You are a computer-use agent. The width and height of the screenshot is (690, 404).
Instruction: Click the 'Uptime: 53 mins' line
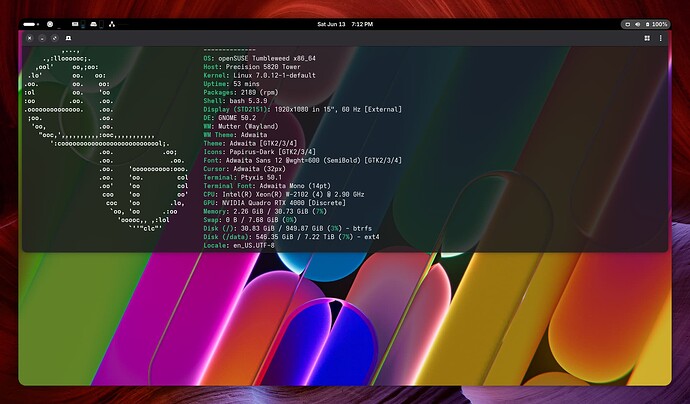pos(231,84)
